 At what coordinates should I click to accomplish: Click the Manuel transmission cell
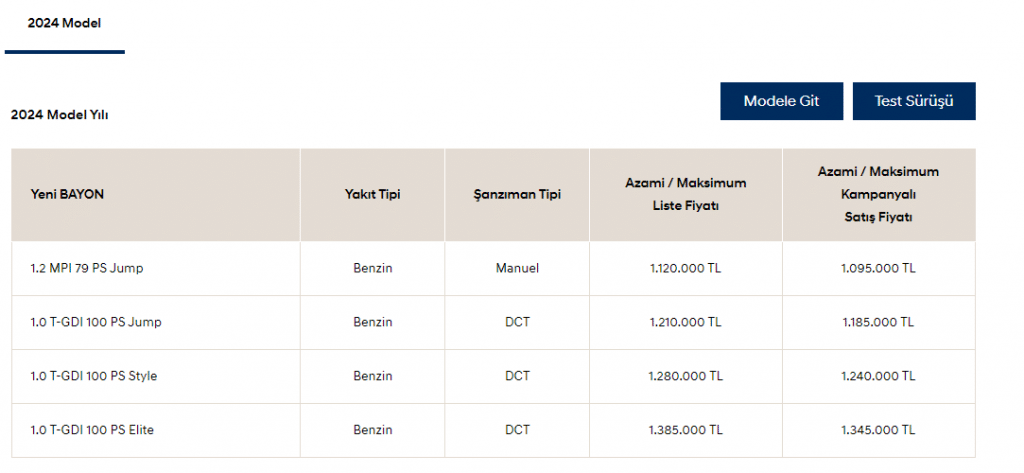(x=517, y=269)
